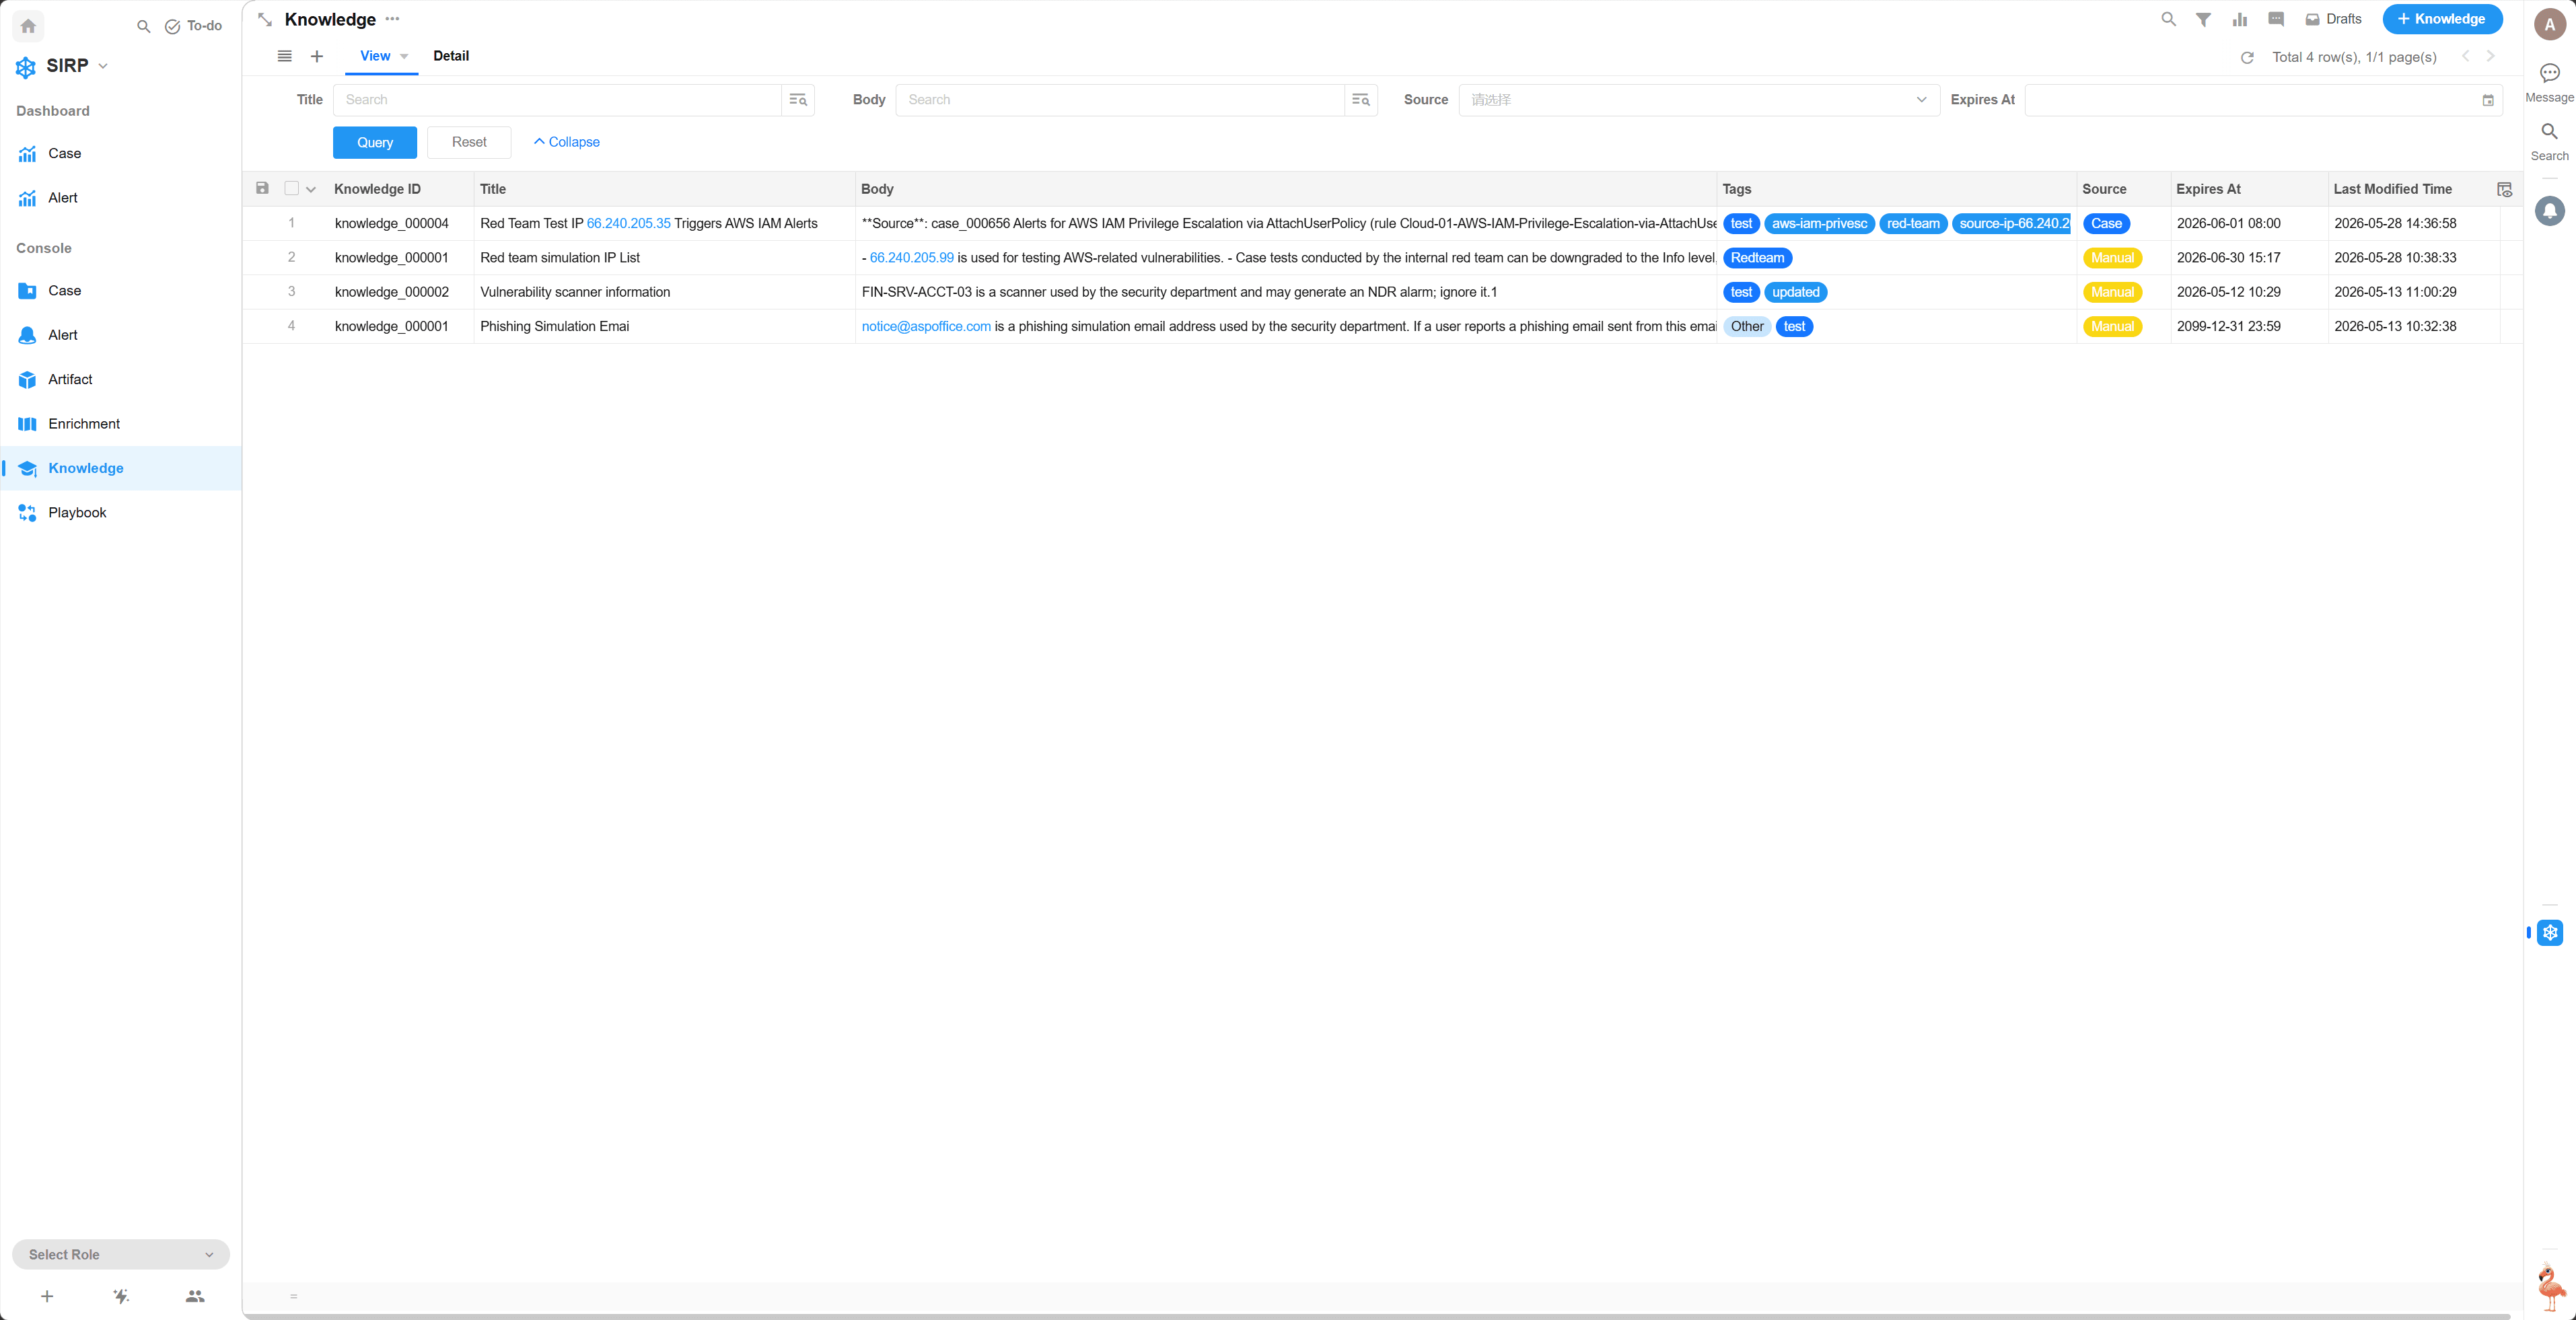Open Body advanced search icon
2576x1320 pixels.
click(x=1361, y=100)
